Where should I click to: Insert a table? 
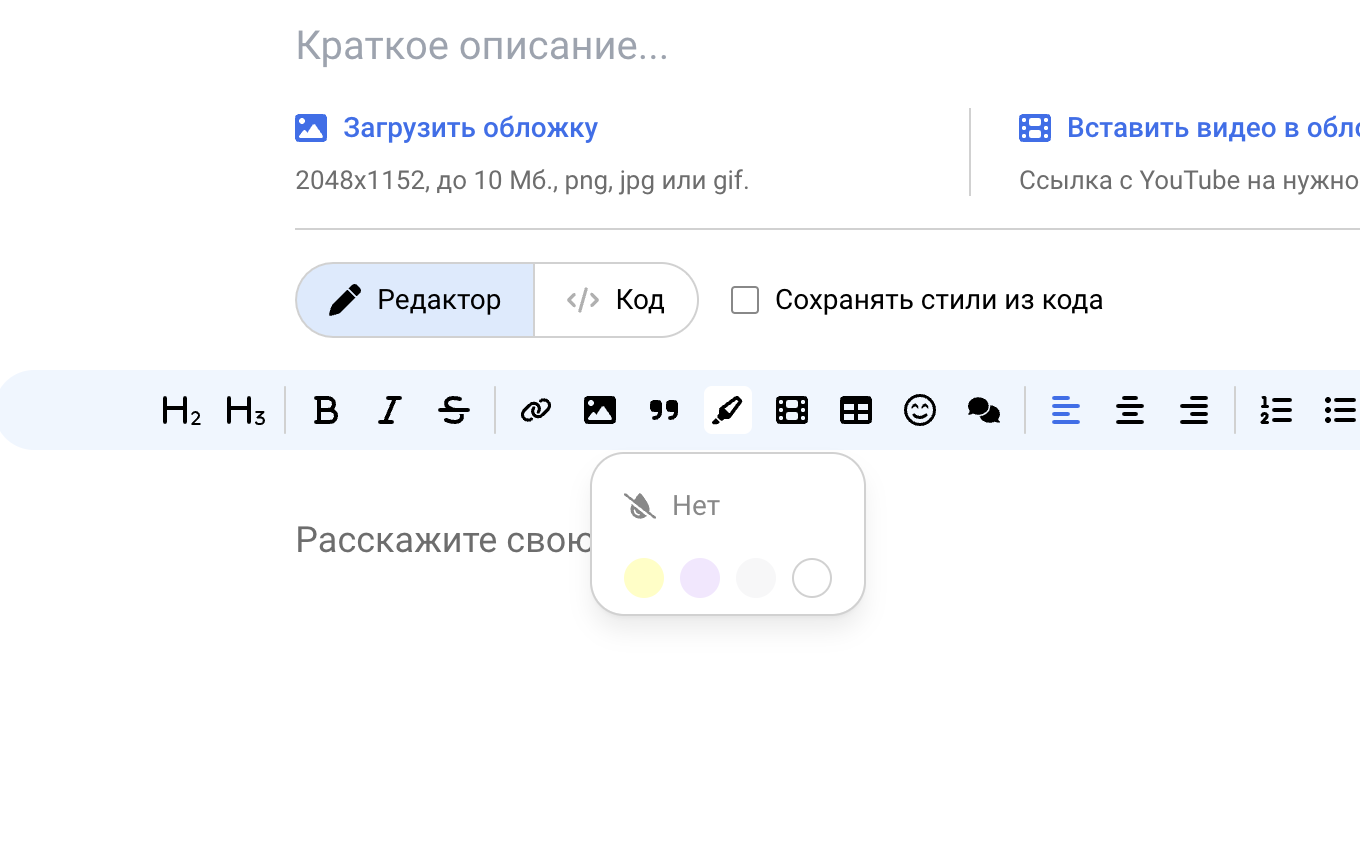coord(856,410)
